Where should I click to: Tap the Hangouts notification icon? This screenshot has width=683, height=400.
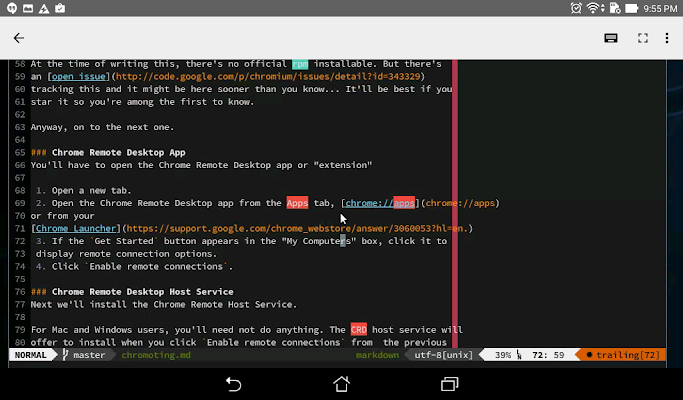12,8
